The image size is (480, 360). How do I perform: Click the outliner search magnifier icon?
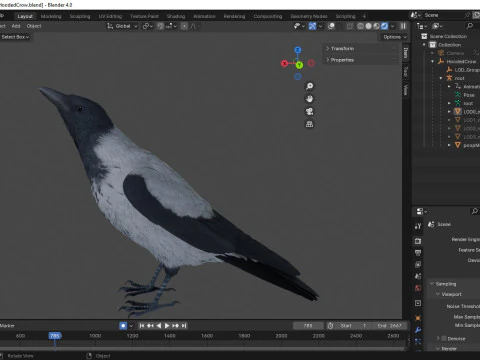point(470,26)
